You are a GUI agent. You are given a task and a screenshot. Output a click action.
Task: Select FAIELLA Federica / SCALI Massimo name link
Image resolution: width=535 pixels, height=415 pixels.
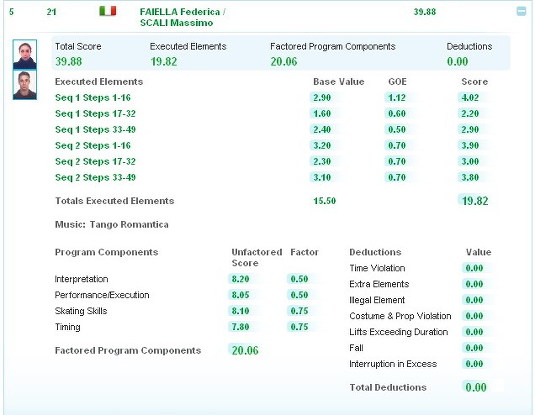[183, 17]
